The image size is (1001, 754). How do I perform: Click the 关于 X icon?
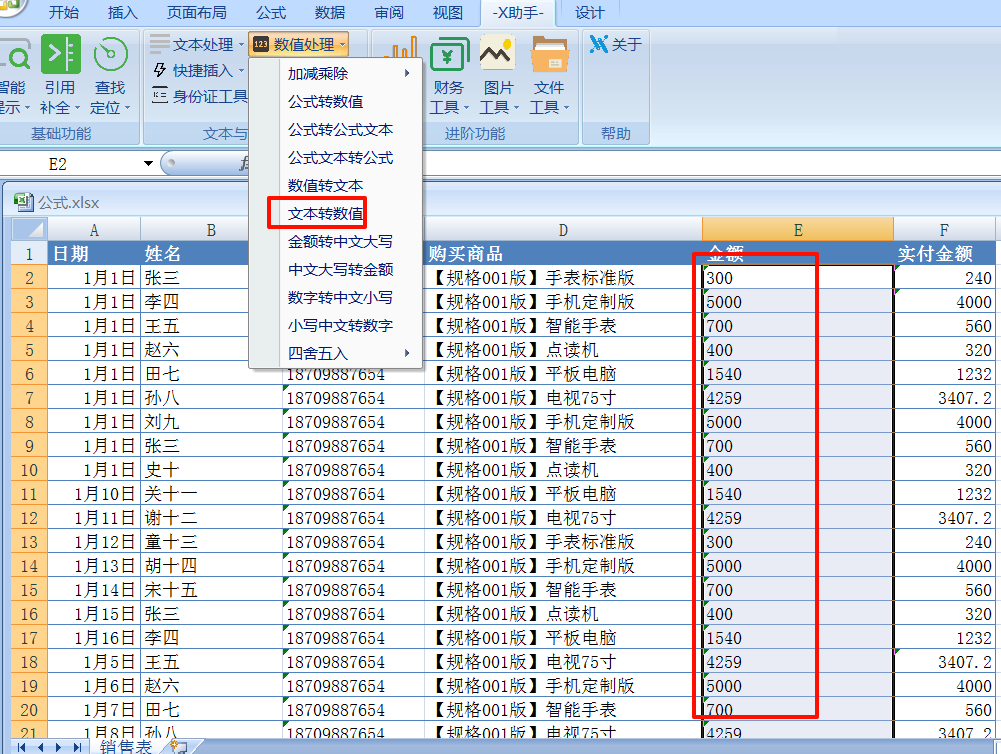(x=598, y=44)
